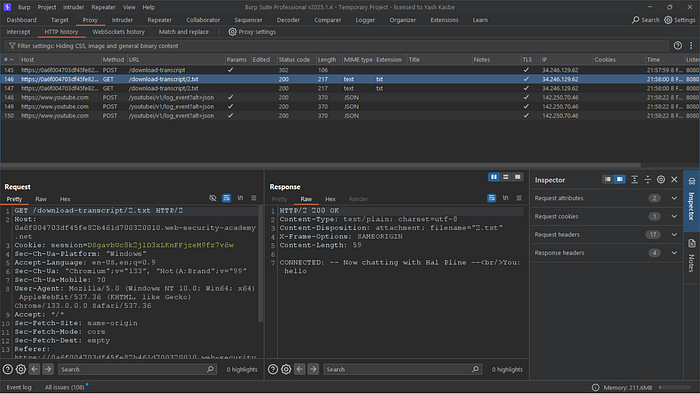Screen dimensions: 700x394
Task: Go to previous Request search match
Action: 34,369
